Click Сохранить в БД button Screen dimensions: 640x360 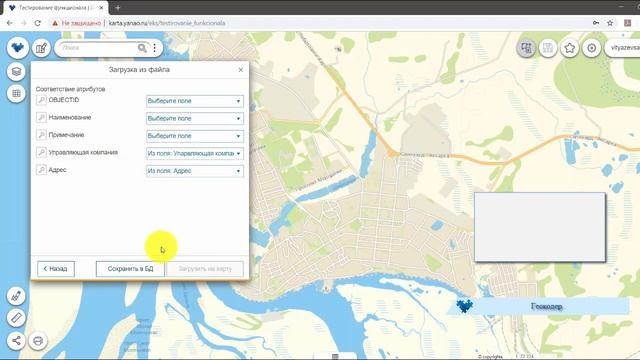pyautogui.click(x=130, y=269)
